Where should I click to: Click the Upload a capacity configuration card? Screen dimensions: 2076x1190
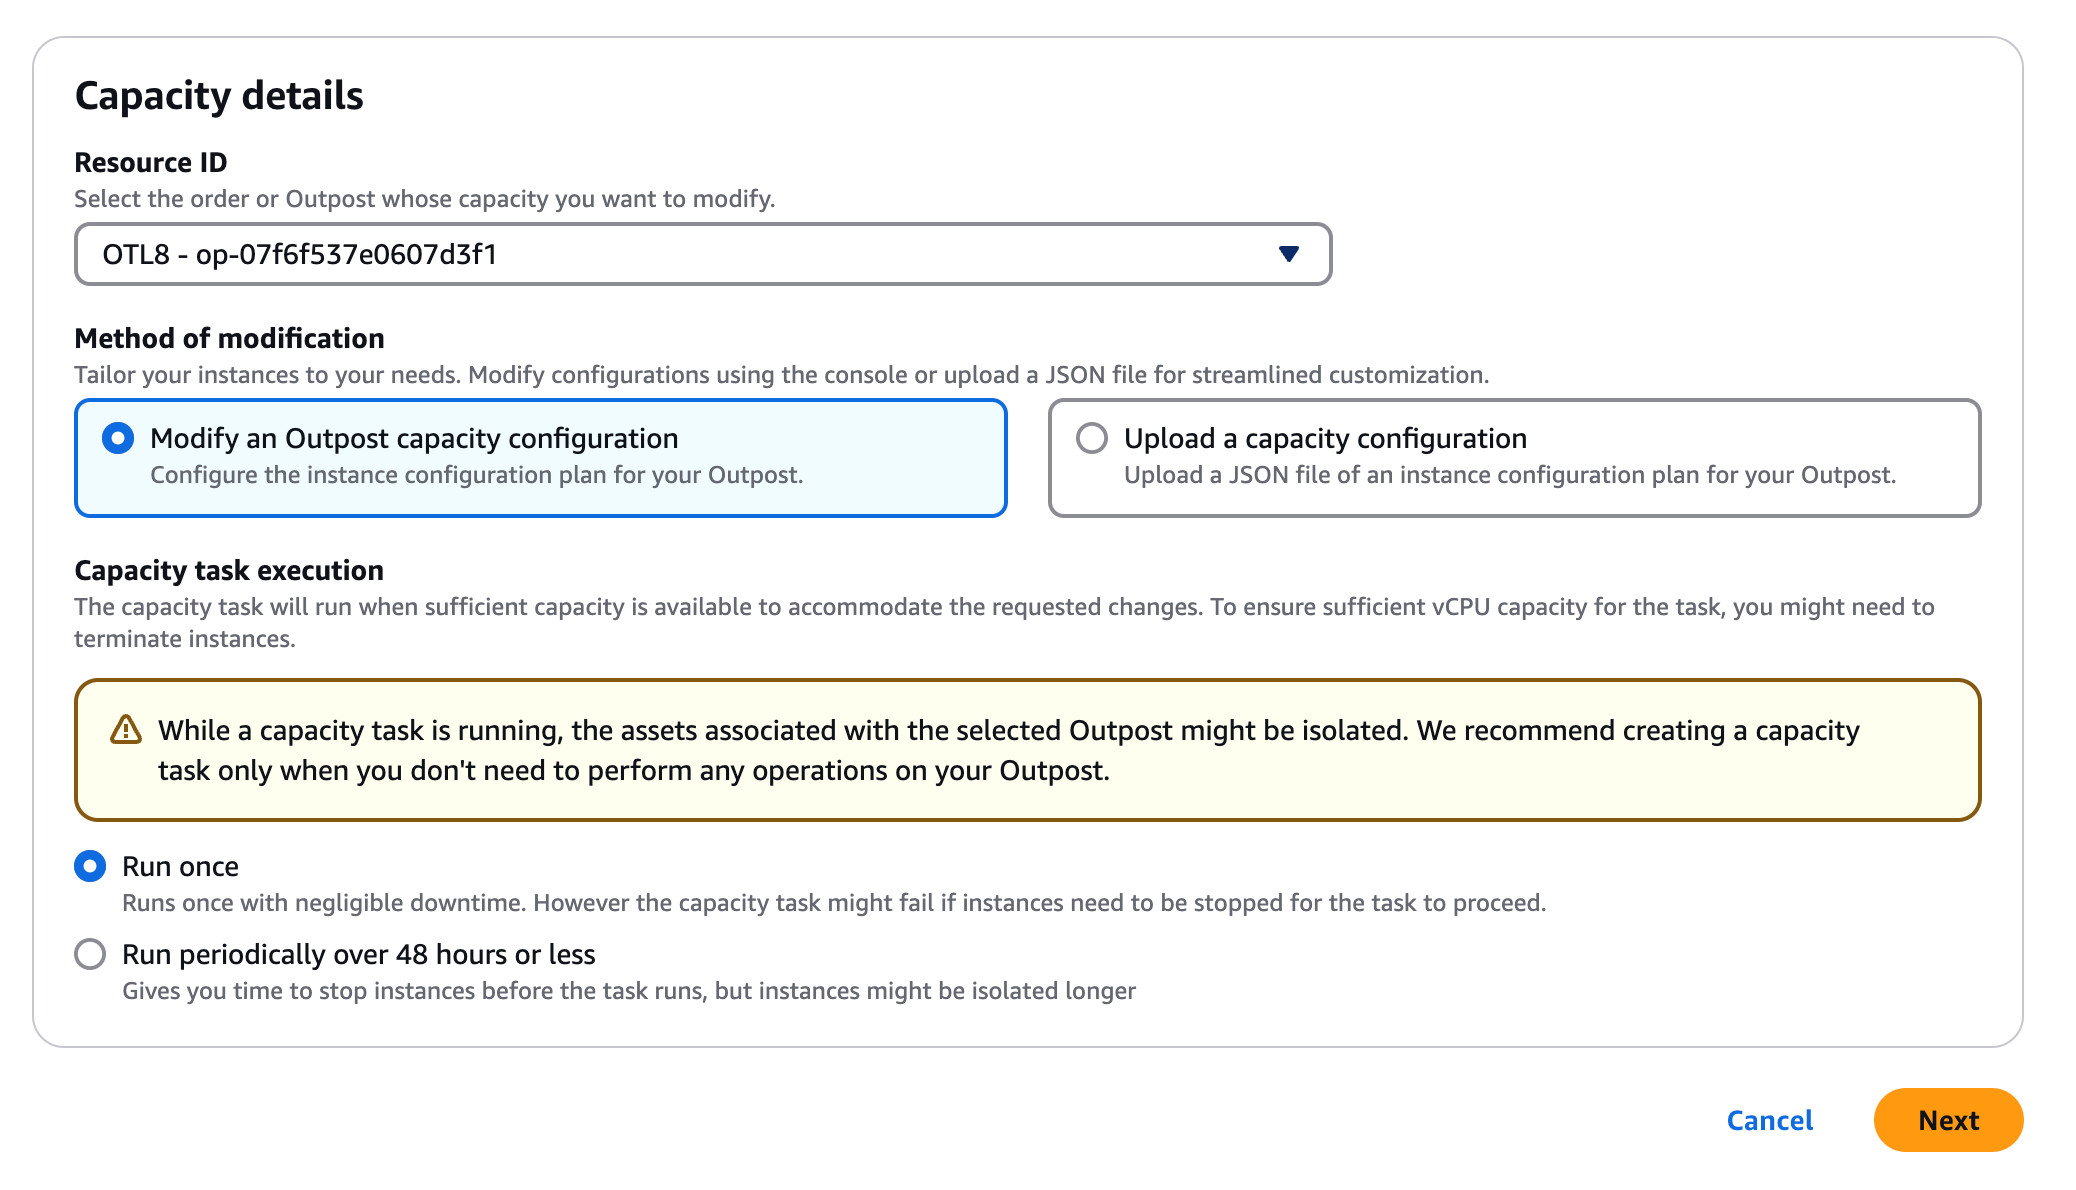pyautogui.click(x=1510, y=456)
